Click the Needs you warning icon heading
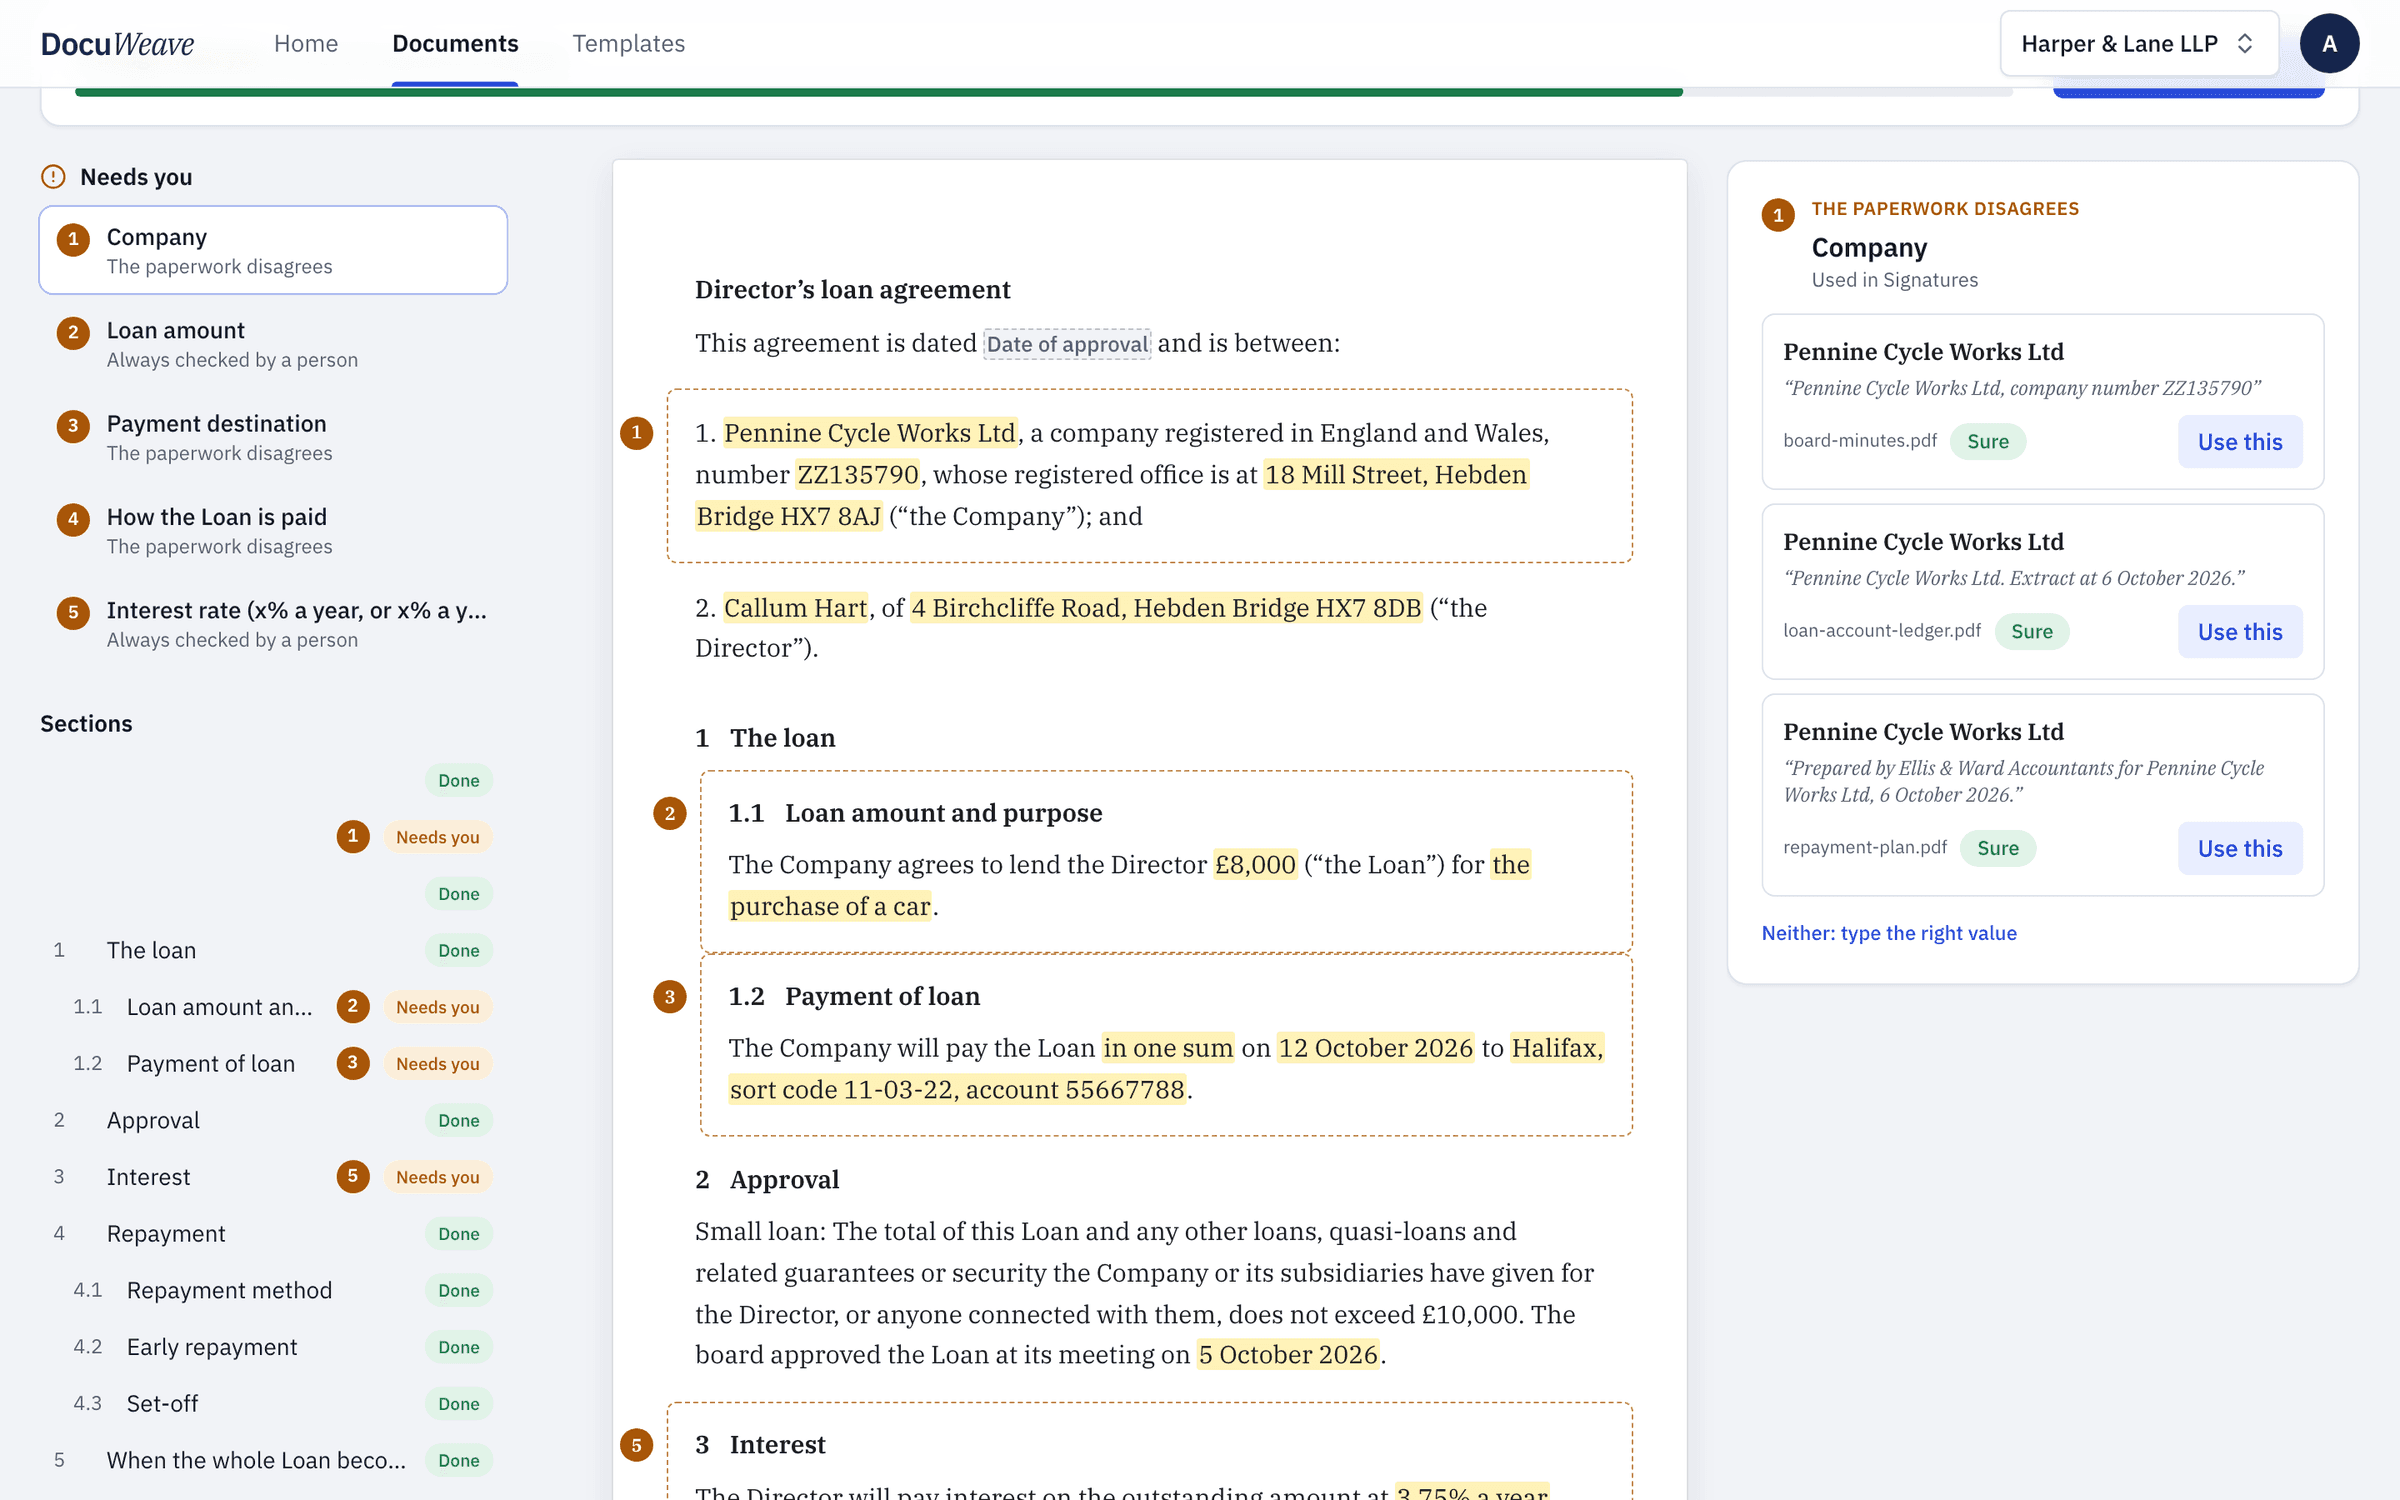This screenshot has height=1500, width=2400. (53, 177)
